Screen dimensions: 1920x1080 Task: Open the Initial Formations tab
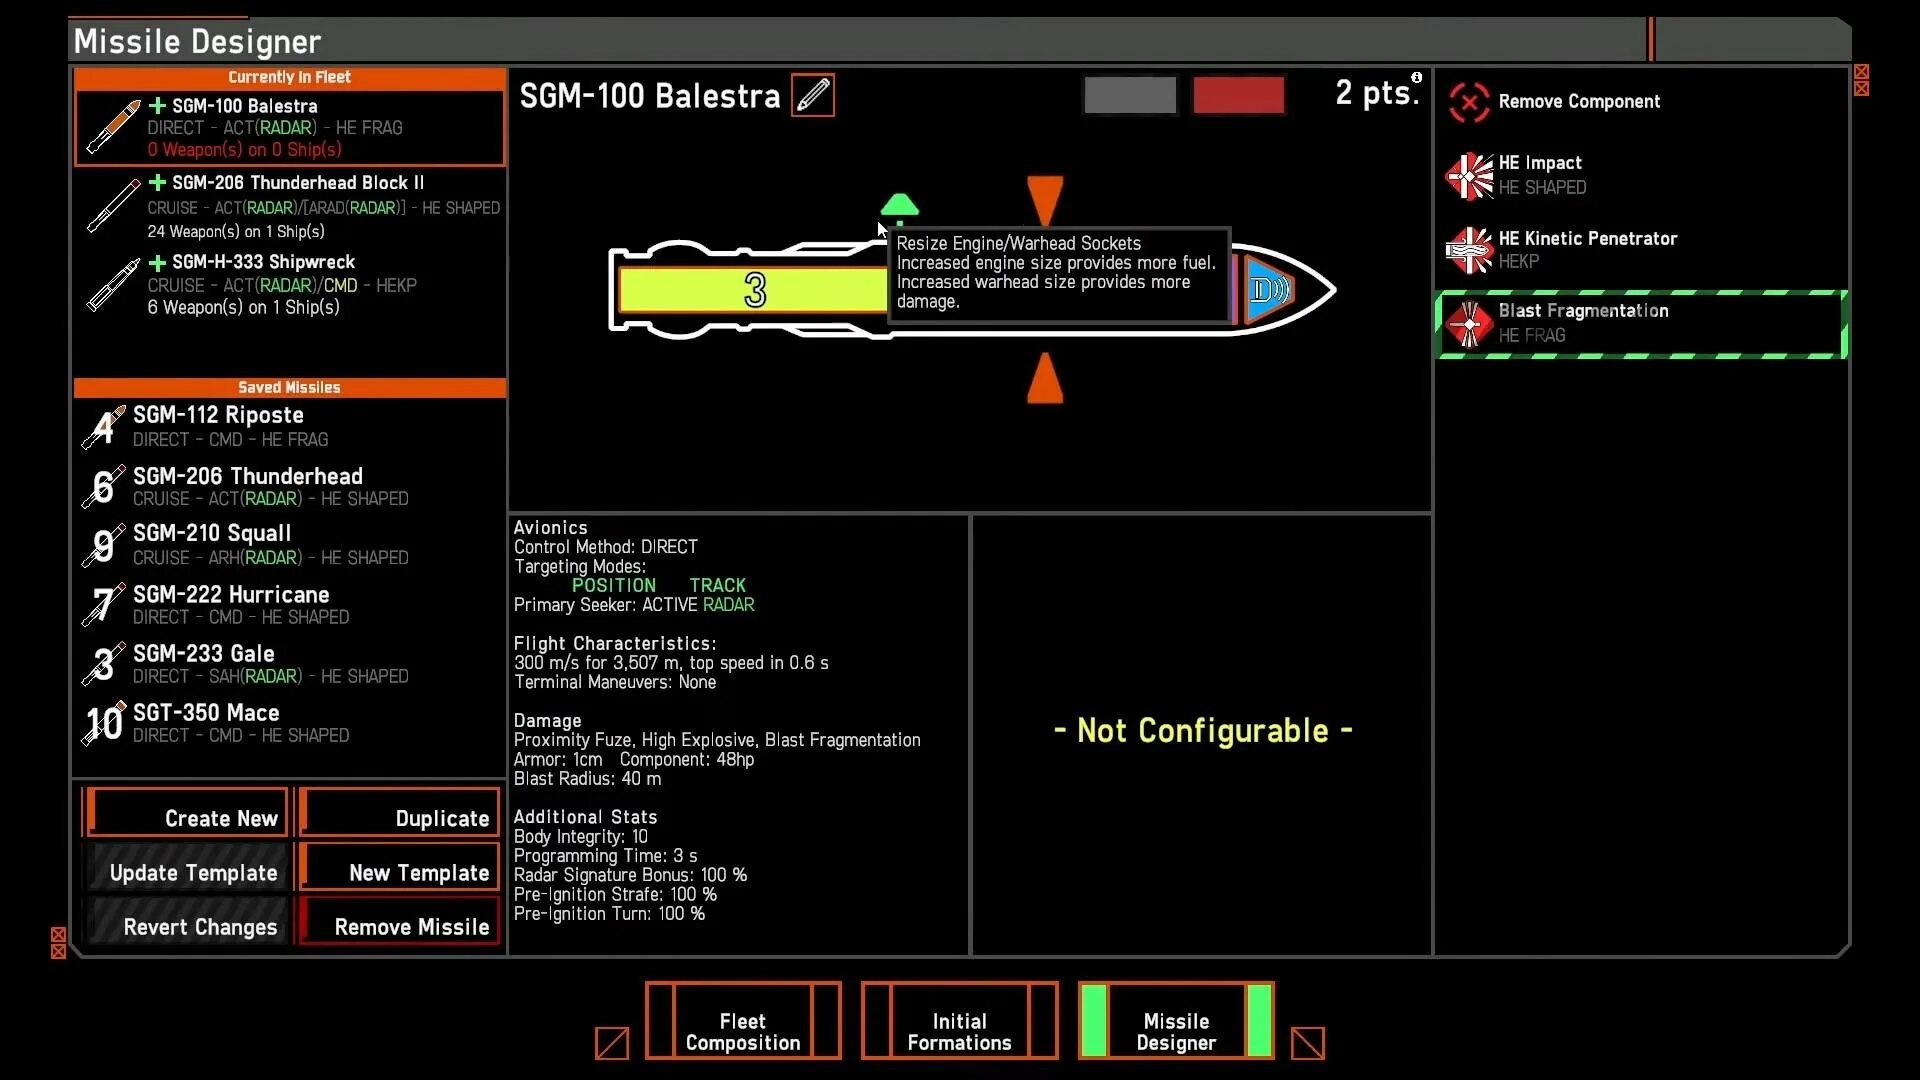tap(959, 1032)
